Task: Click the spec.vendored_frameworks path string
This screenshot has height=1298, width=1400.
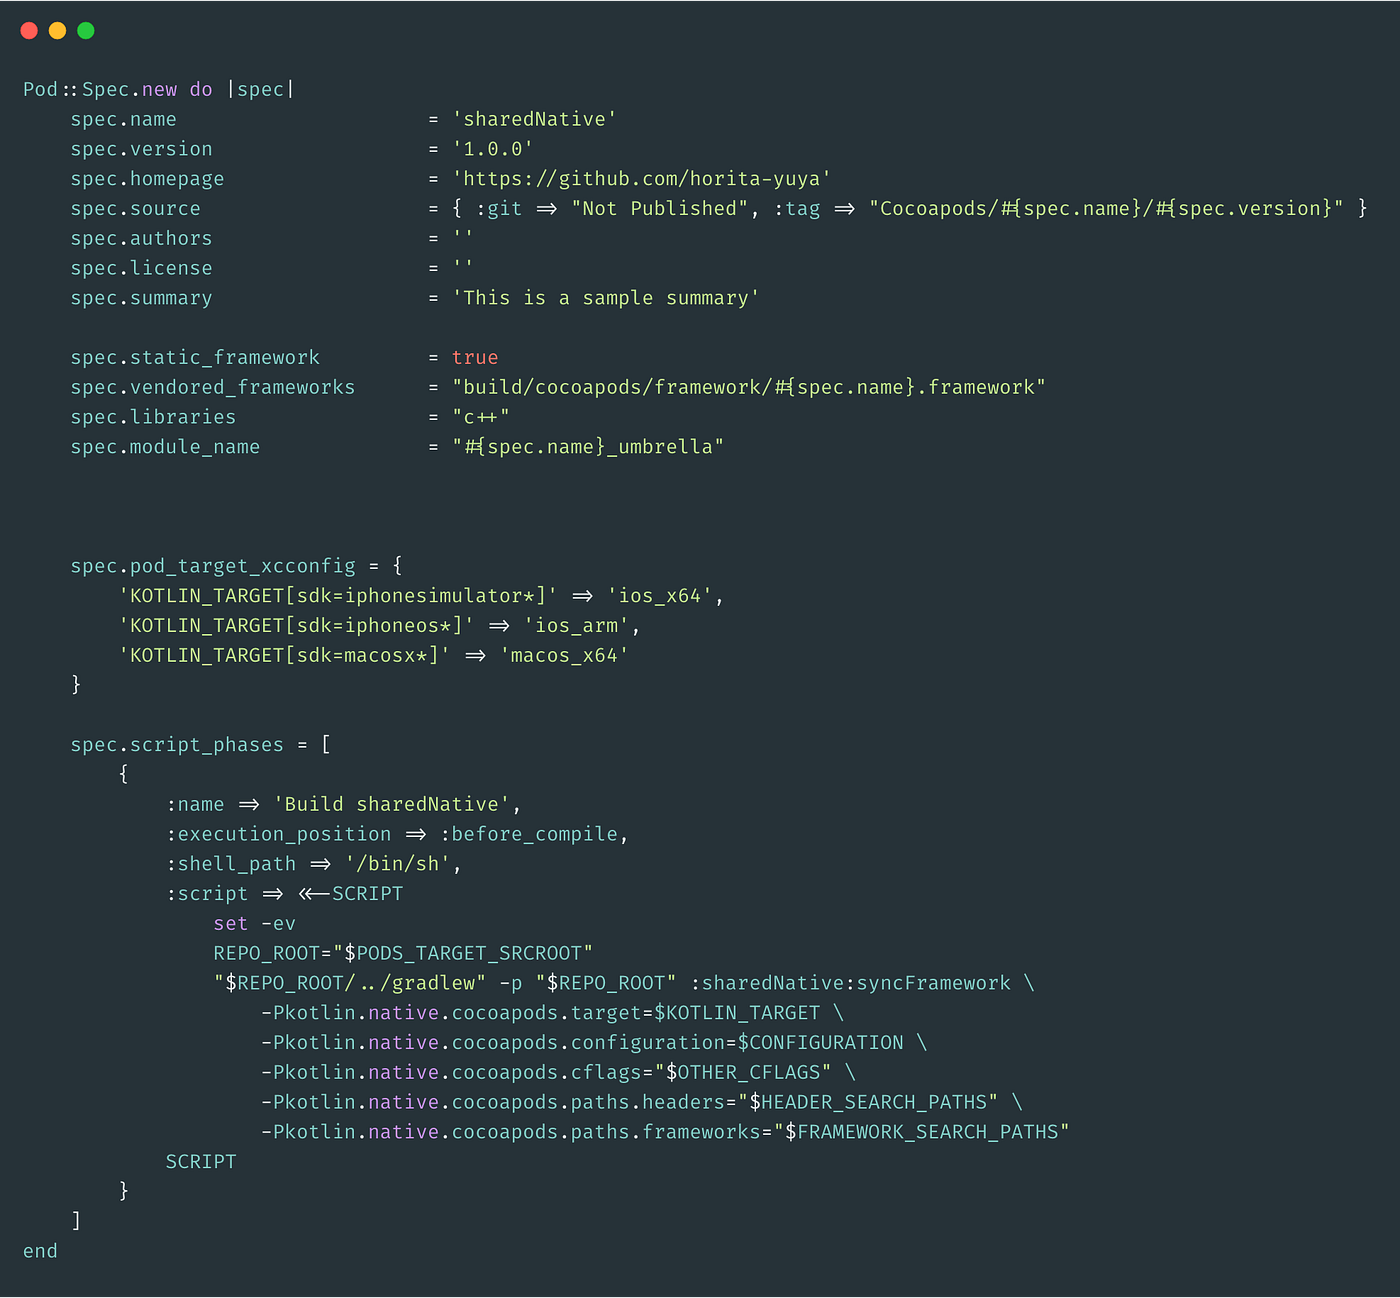Action: click(x=750, y=387)
